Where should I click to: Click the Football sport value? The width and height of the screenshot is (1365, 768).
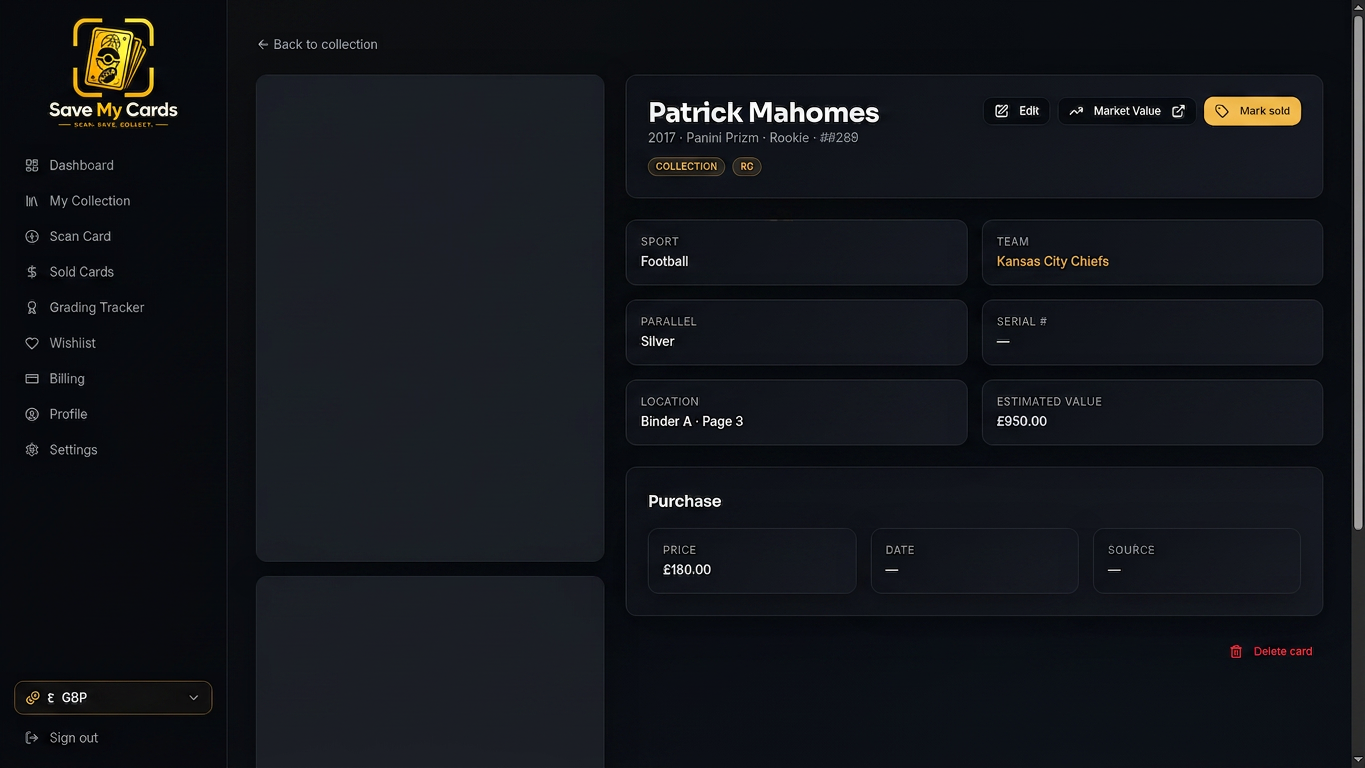click(x=665, y=261)
